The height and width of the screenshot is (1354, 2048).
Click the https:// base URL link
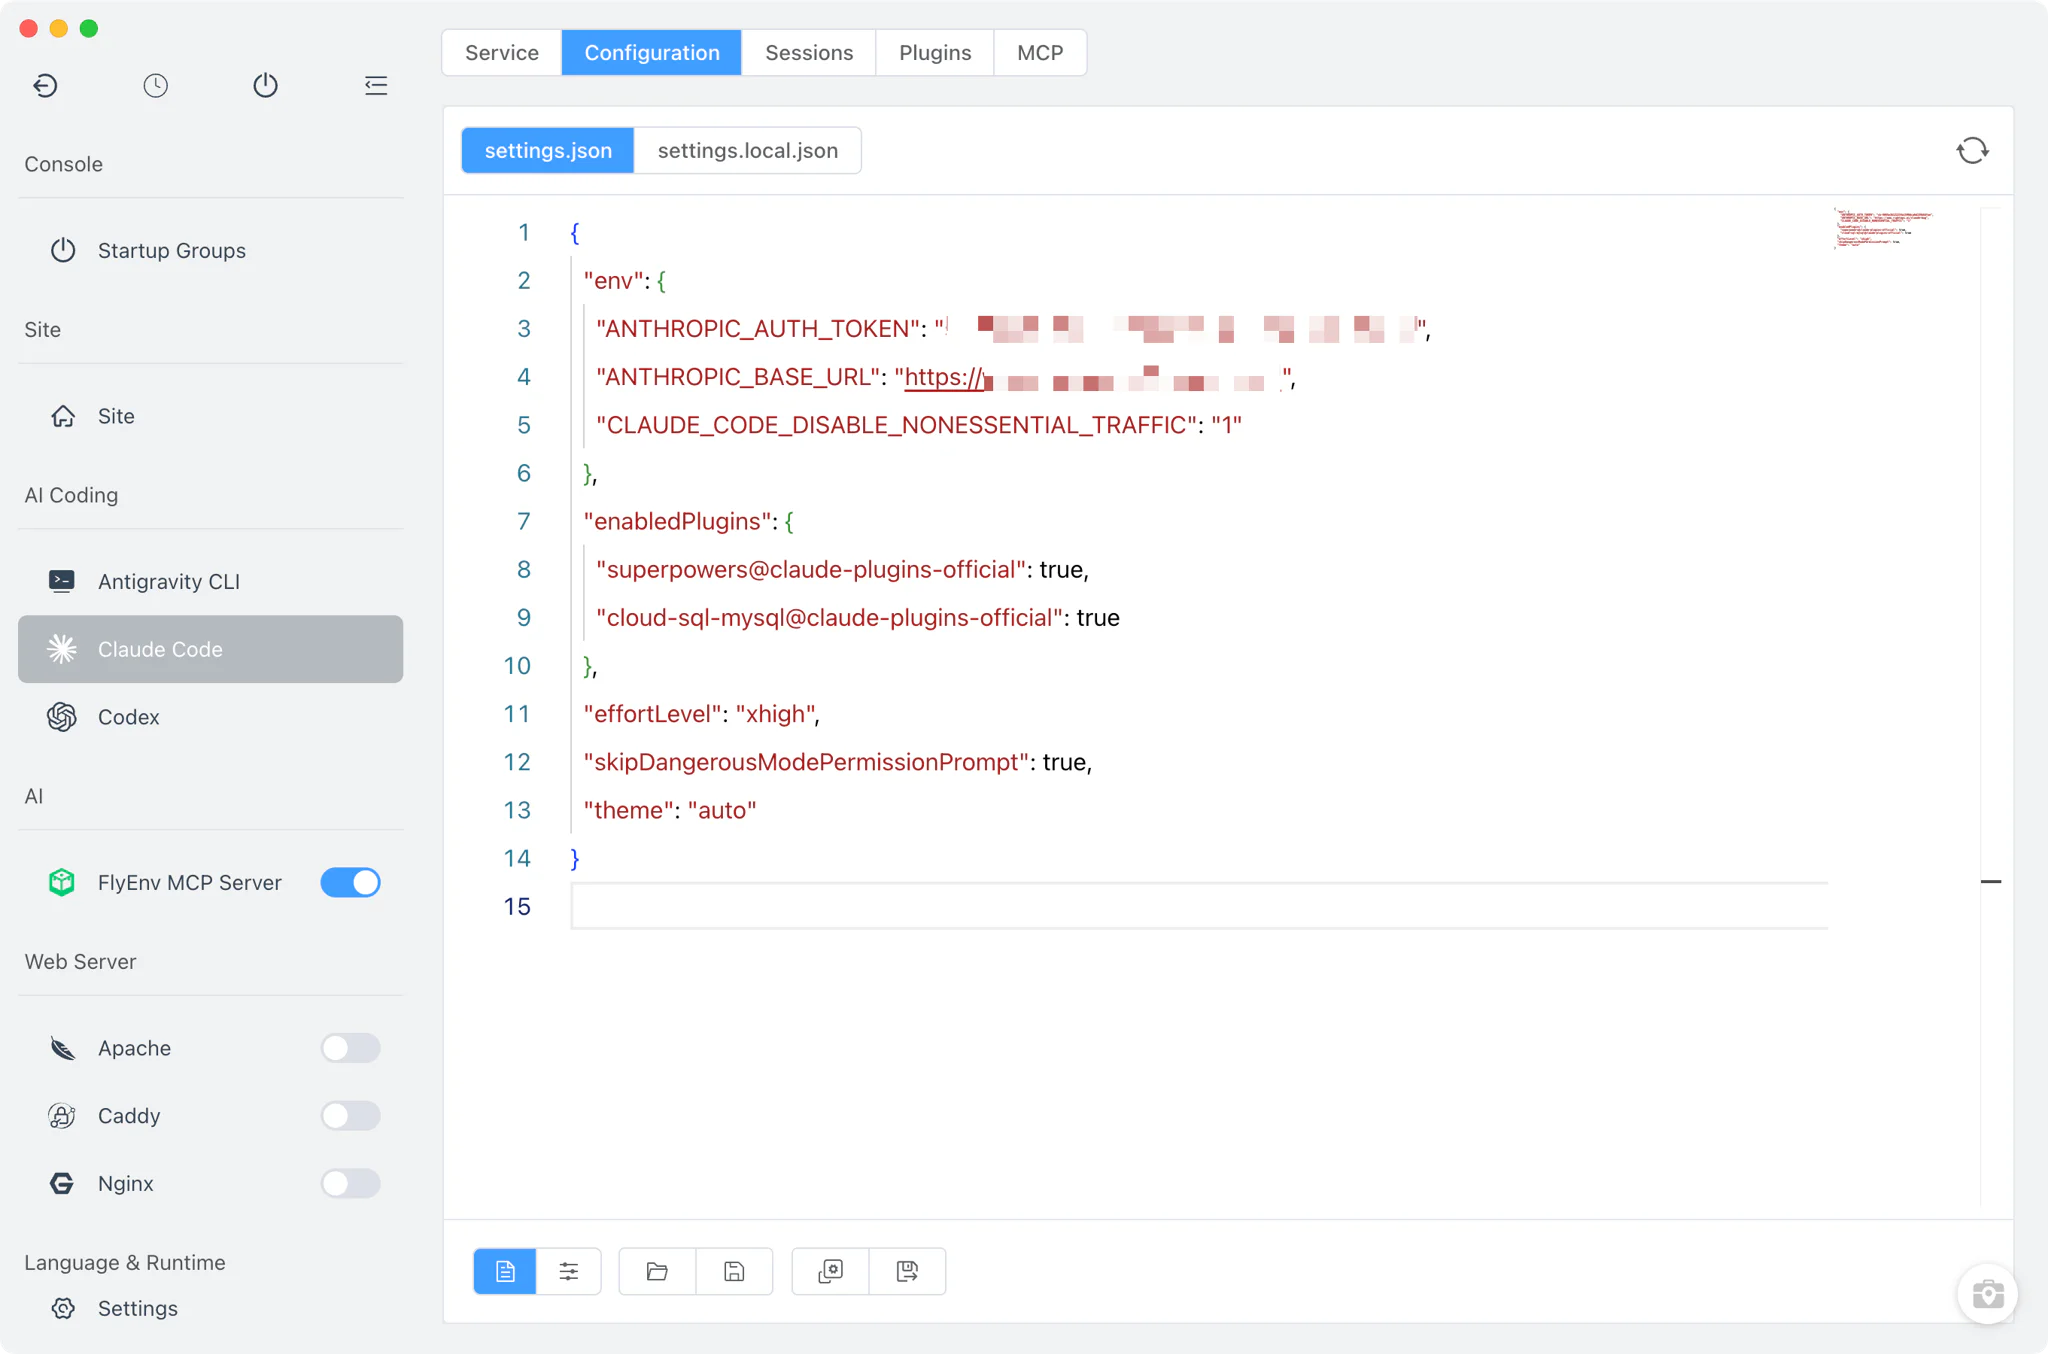(x=944, y=377)
